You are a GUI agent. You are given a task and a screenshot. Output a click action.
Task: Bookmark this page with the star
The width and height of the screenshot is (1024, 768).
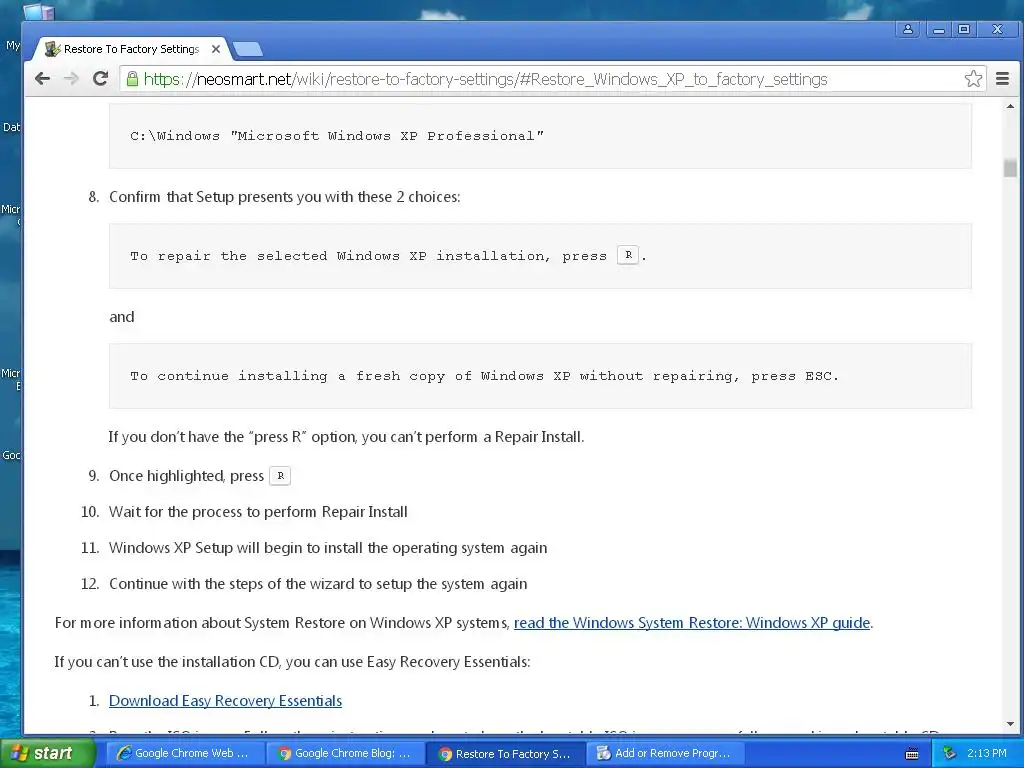(x=973, y=79)
